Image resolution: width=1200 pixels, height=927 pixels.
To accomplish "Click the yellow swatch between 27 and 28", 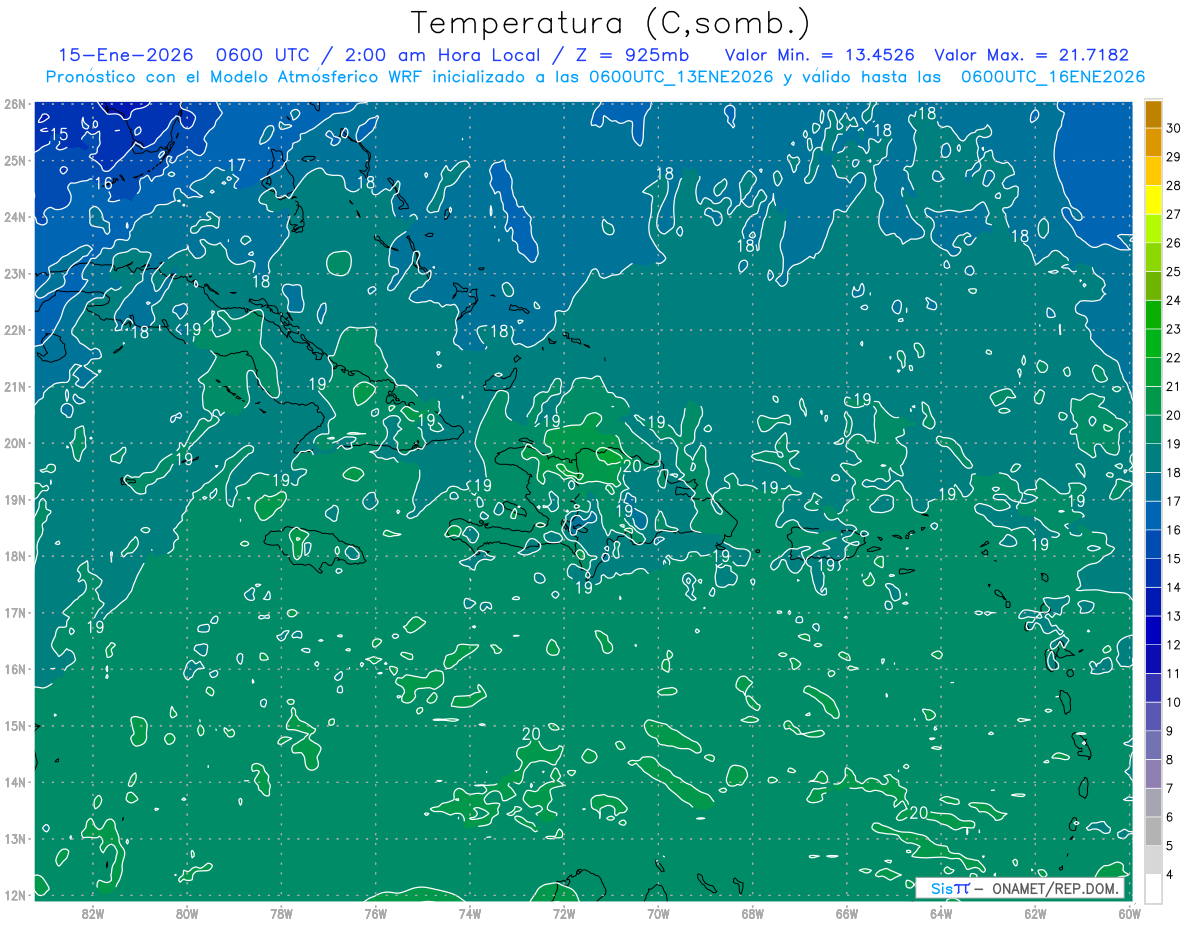I will tap(1154, 201).
